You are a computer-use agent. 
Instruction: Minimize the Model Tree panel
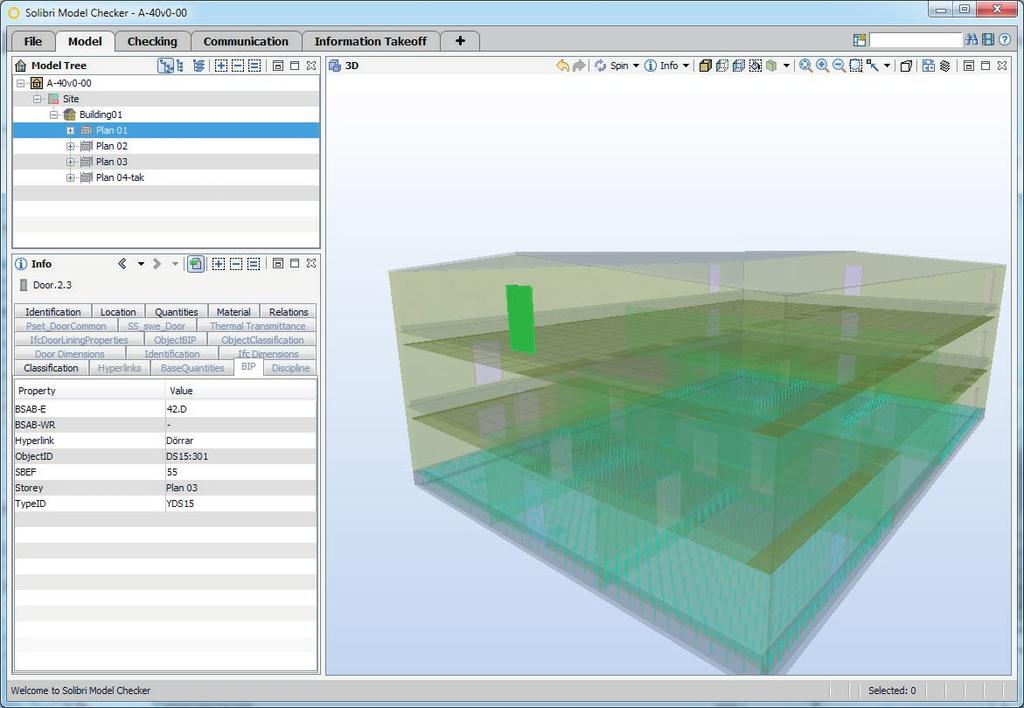pos(278,65)
